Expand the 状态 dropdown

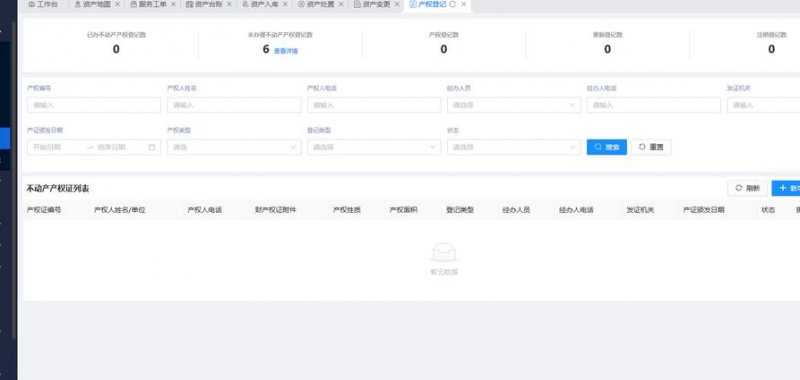(514, 147)
